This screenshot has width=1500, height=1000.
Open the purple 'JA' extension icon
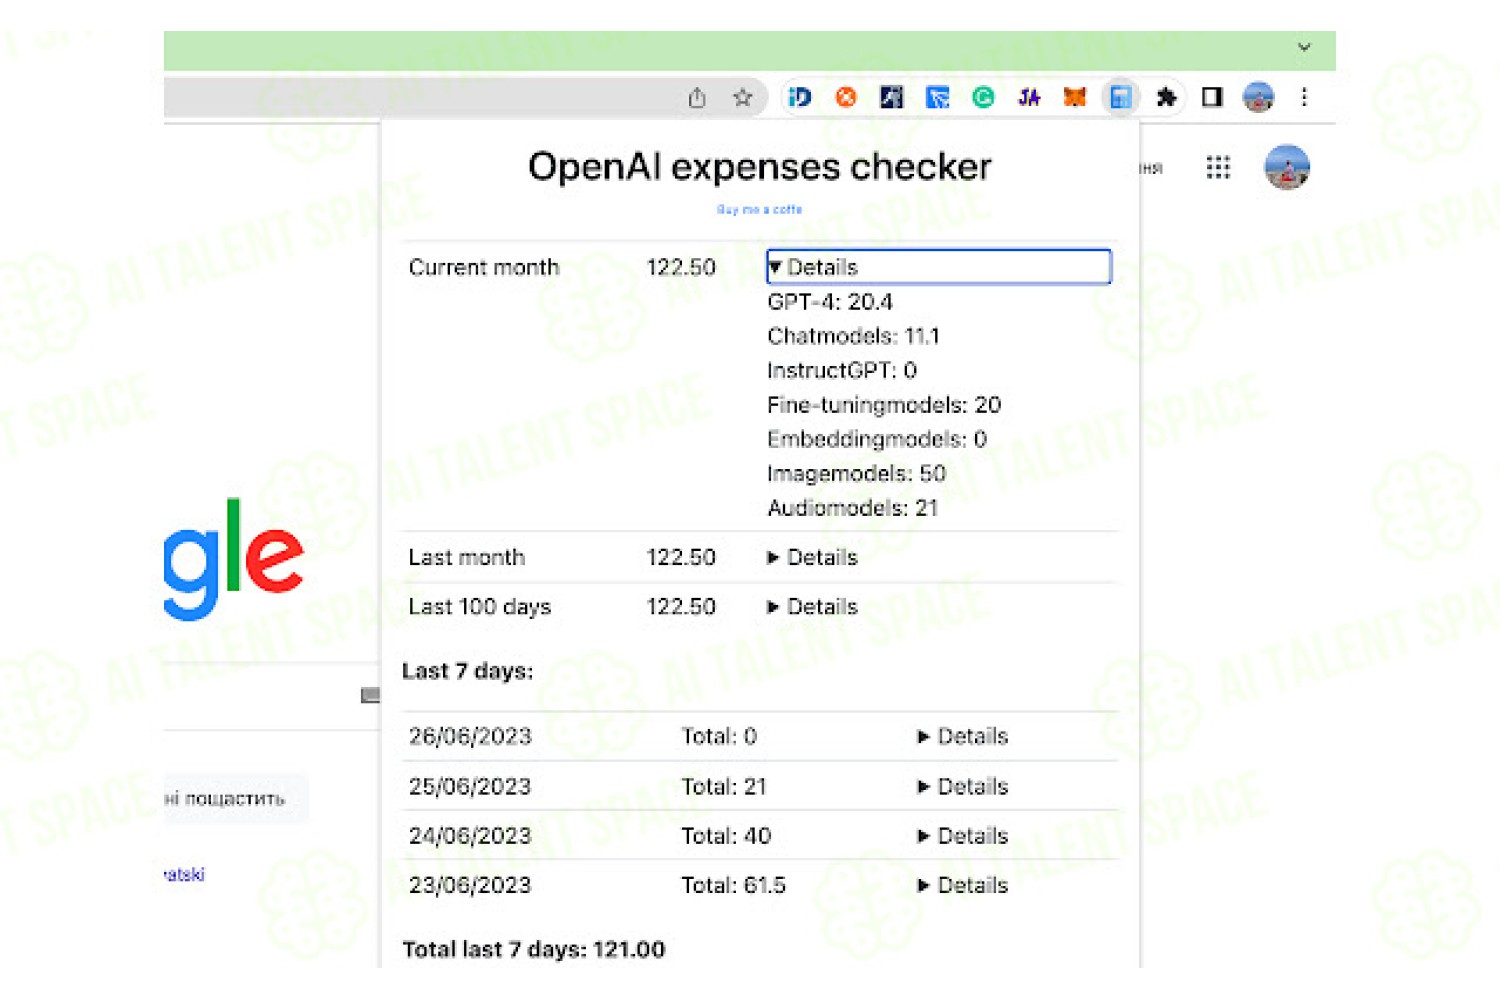(x=1029, y=97)
